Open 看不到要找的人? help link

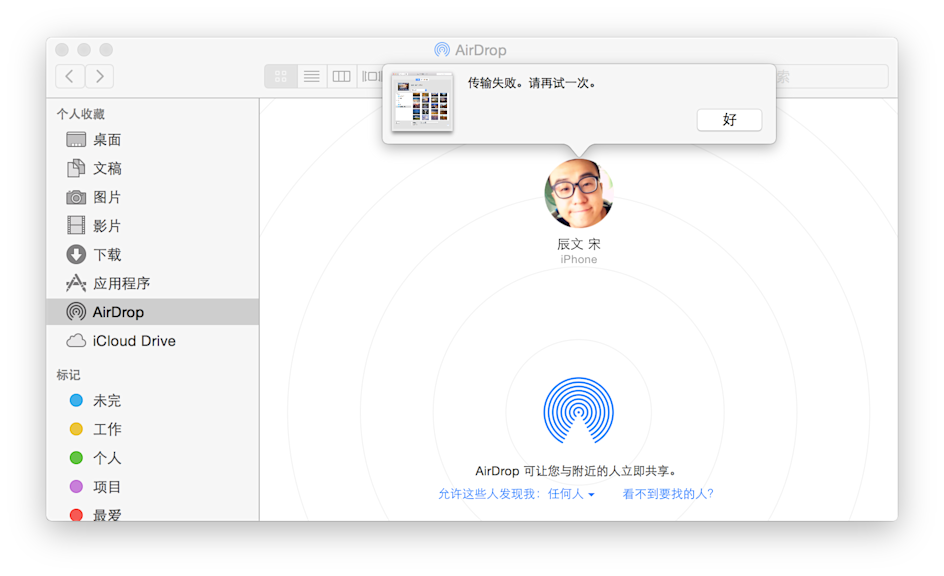[668, 494]
